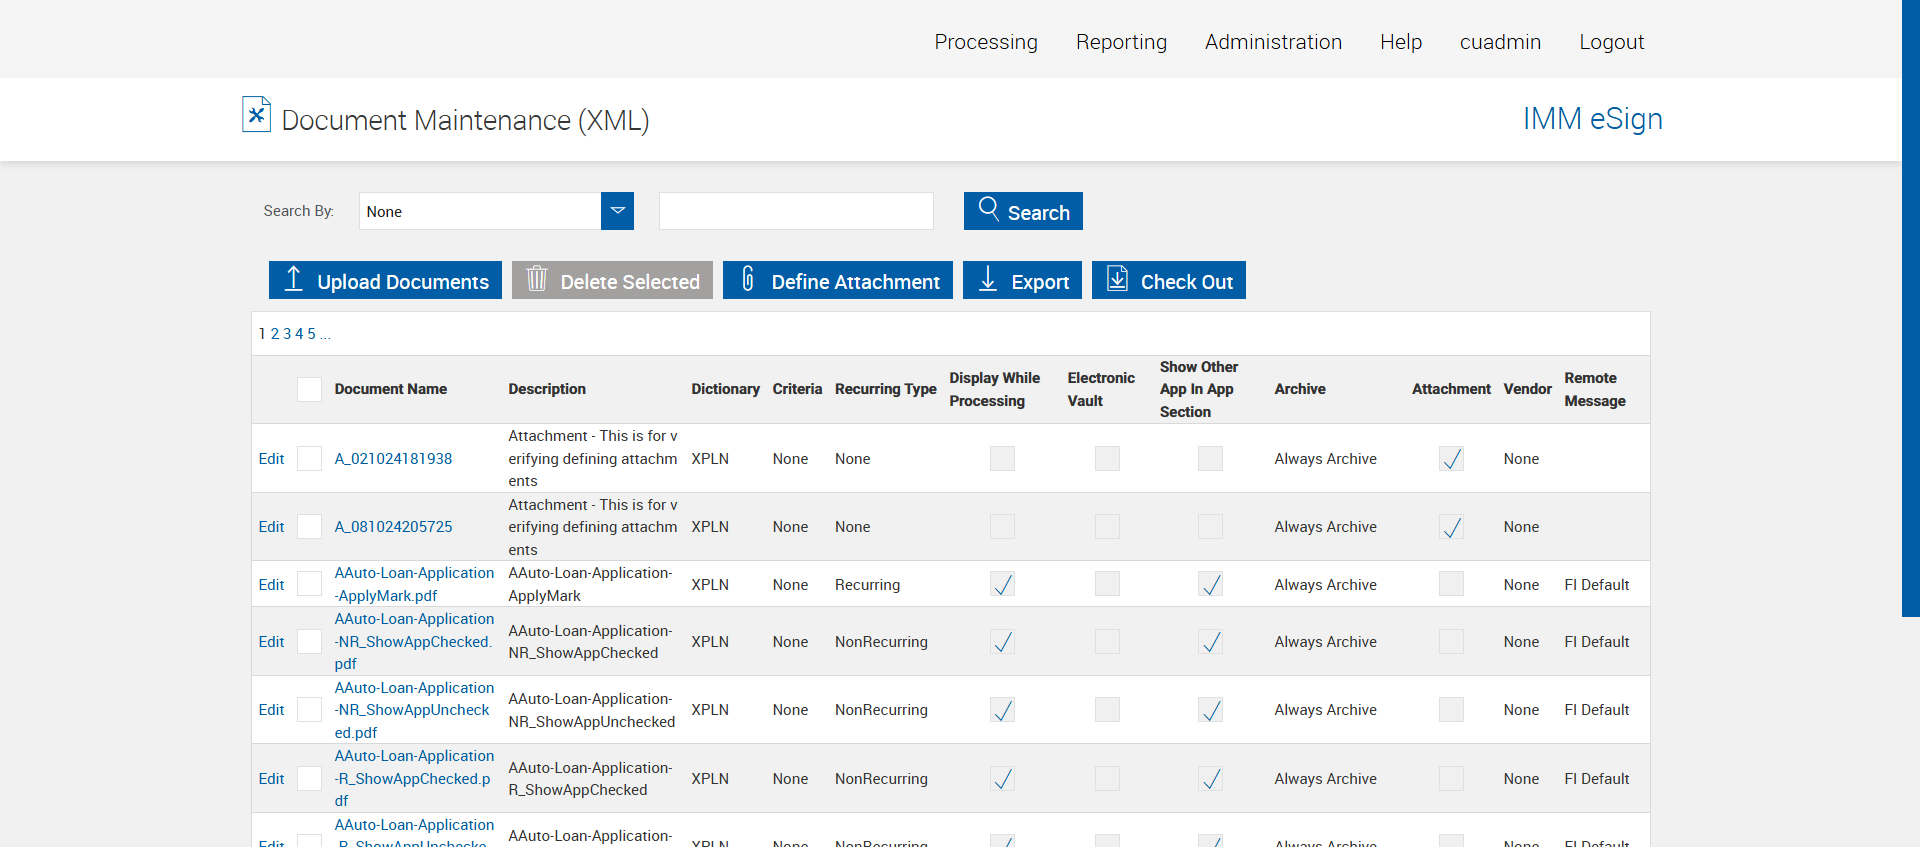Open the Processing menu
The image size is (1920, 847).
[x=985, y=42]
